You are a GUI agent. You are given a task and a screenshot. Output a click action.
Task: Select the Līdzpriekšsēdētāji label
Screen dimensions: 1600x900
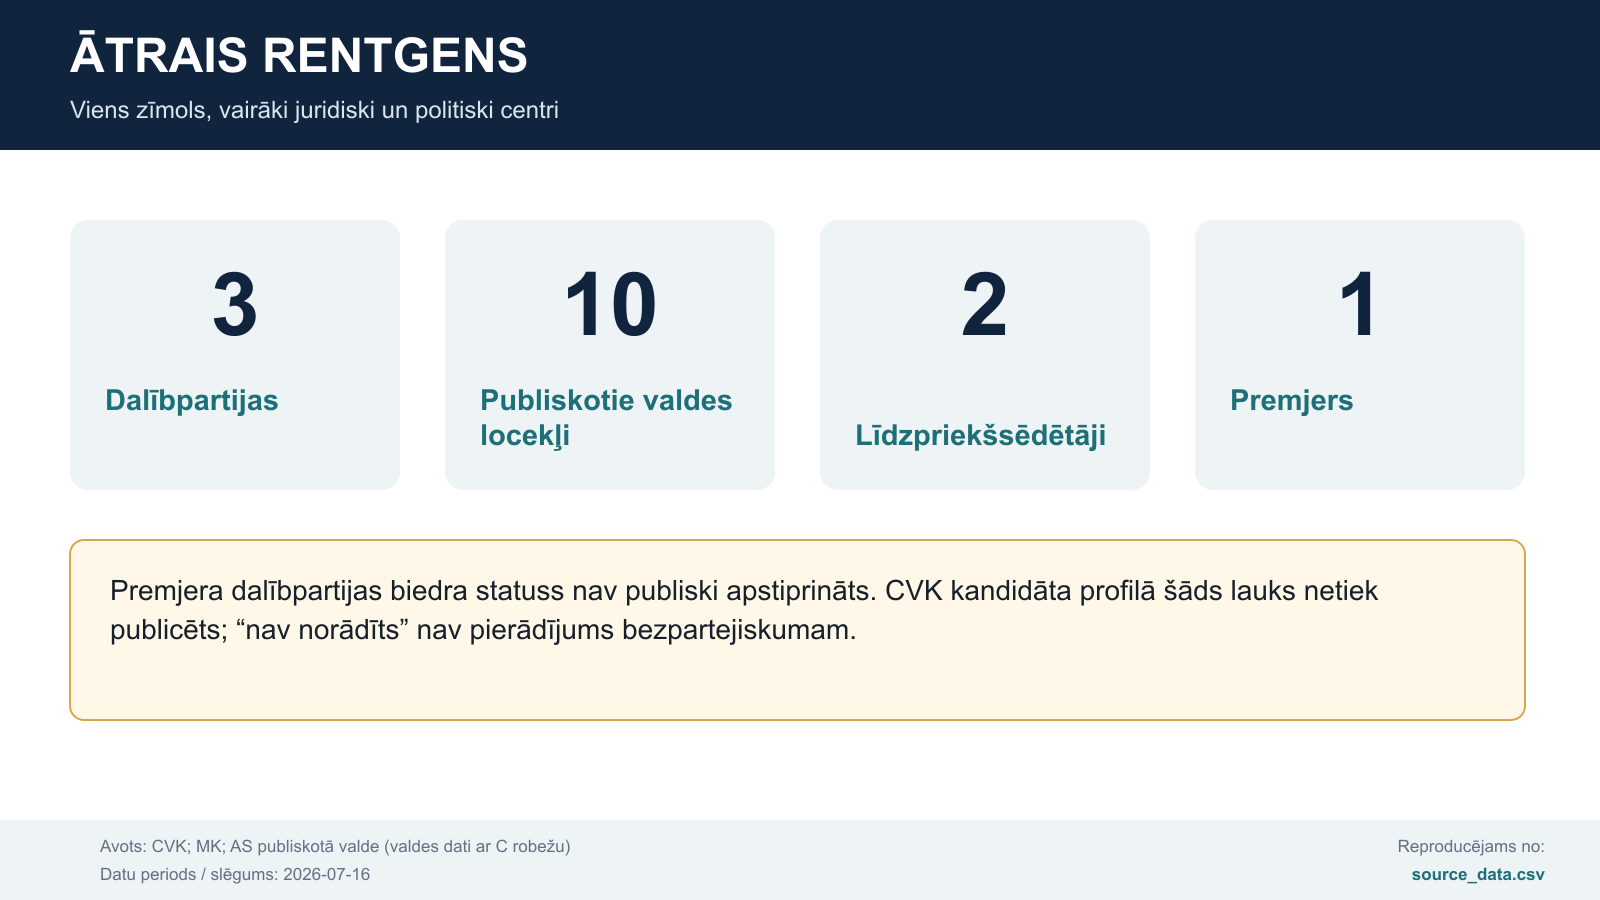tap(980, 436)
